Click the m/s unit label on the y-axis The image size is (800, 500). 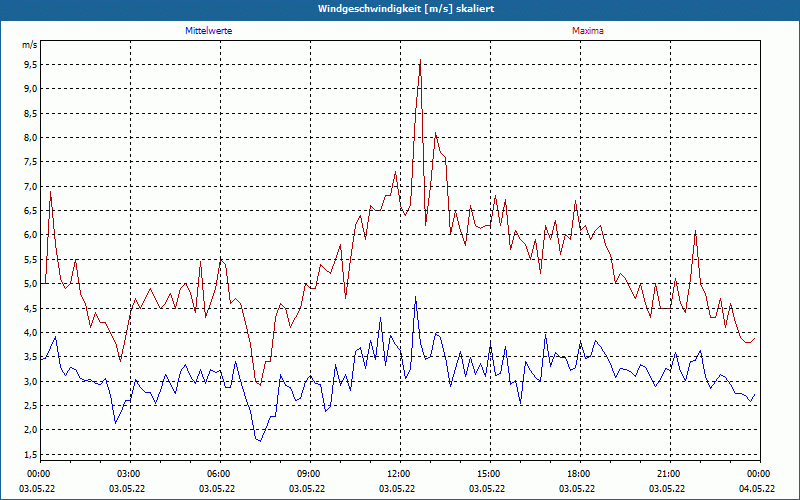30,45
